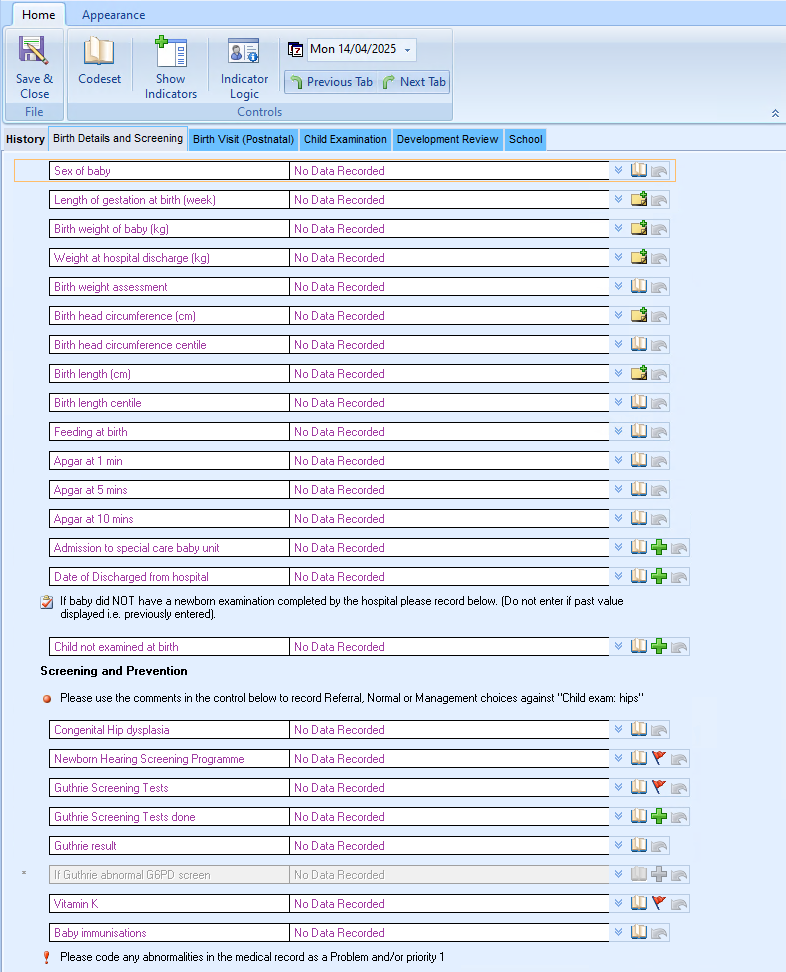
Task: Click folder add icon for Weight at hospital discharge
Action: [x=638, y=258]
